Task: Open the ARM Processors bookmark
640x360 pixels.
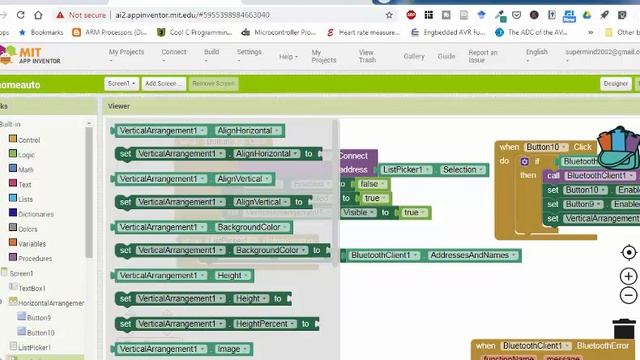Action: (x=109, y=32)
